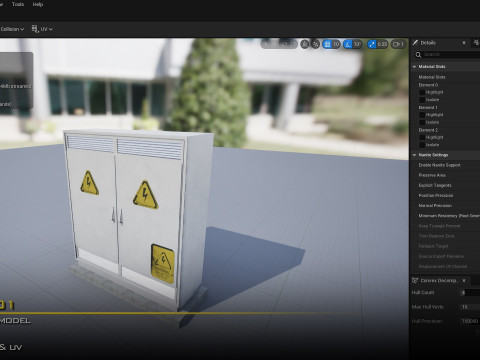Collapse the Nanite Settings section
Screen dimensions: 480x360
(414, 155)
